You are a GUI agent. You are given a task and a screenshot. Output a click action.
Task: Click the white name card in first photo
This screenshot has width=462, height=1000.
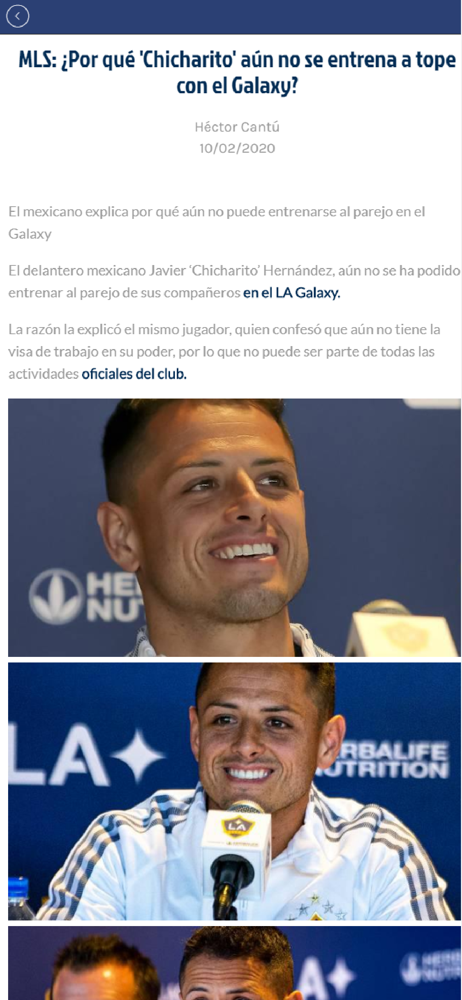[x=402, y=635]
